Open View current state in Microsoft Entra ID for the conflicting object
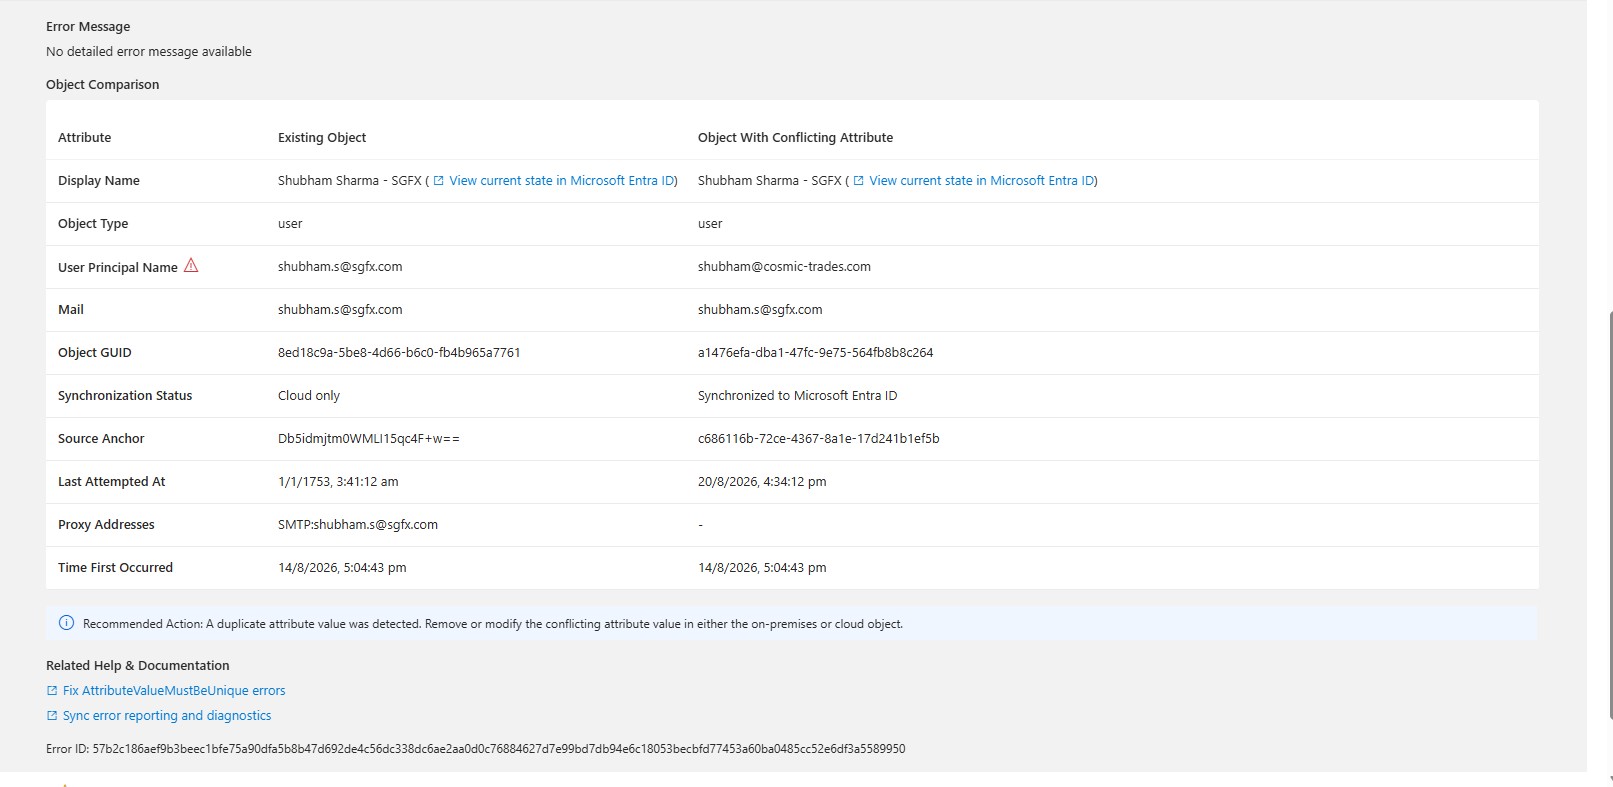 click(x=981, y=181)
